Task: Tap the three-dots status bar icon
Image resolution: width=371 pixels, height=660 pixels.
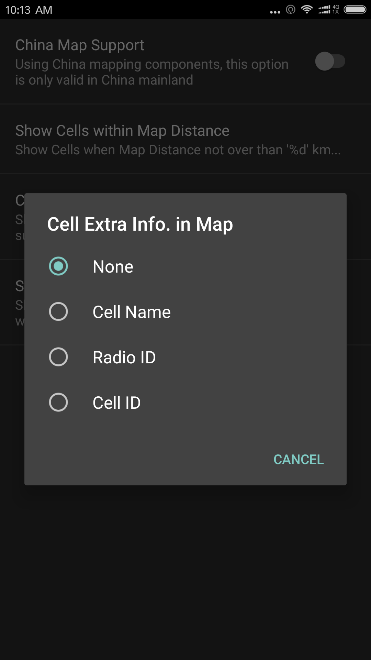Action: click(x=275, y=12)
